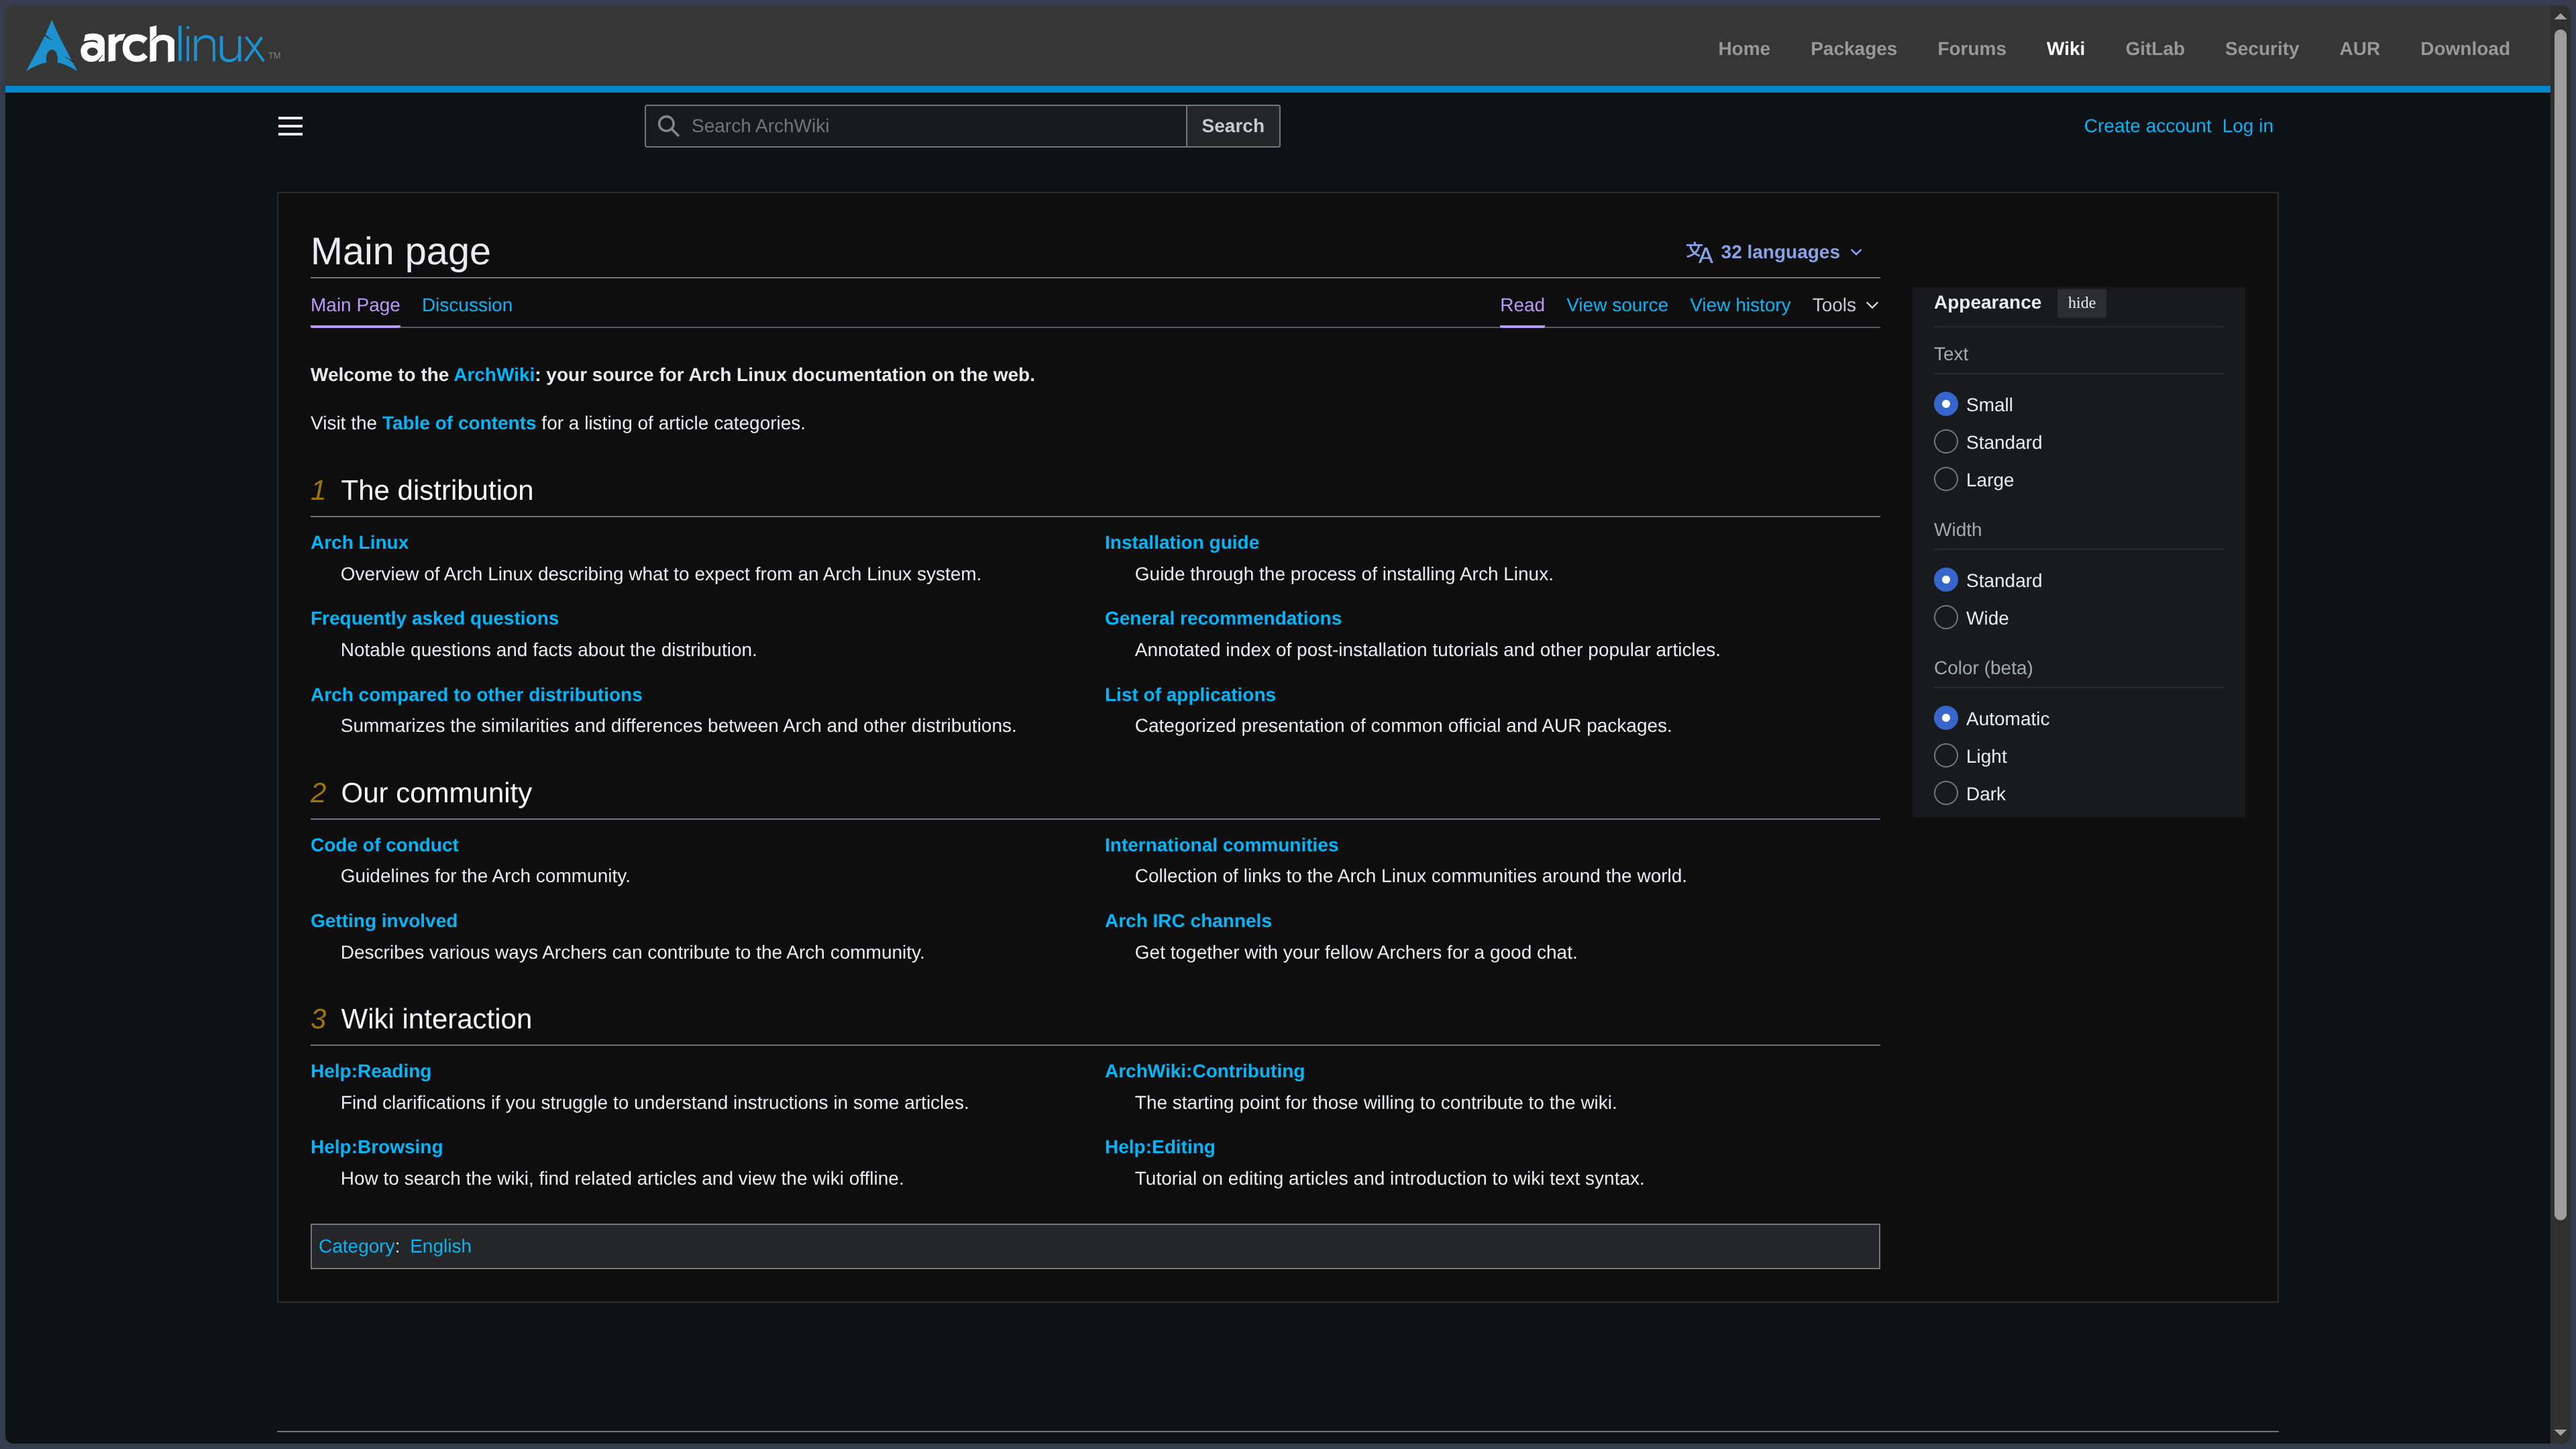The width and height of the screenshot is (2576, 1449).
Task: Select Standard width option
Action: tap(1945, 580)
